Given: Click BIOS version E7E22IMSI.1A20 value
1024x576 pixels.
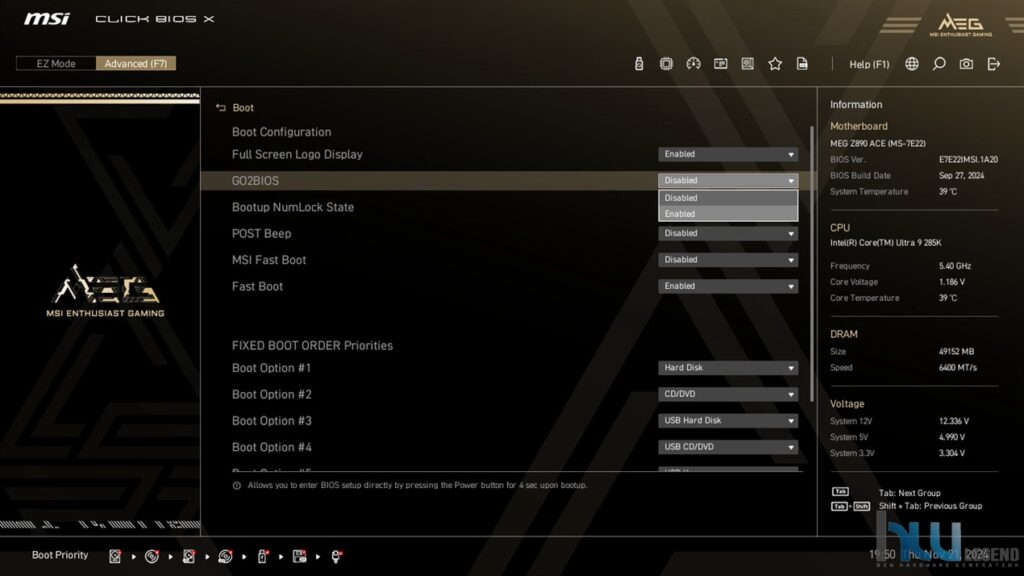Looking at the screenshot, I should (968, 159).
